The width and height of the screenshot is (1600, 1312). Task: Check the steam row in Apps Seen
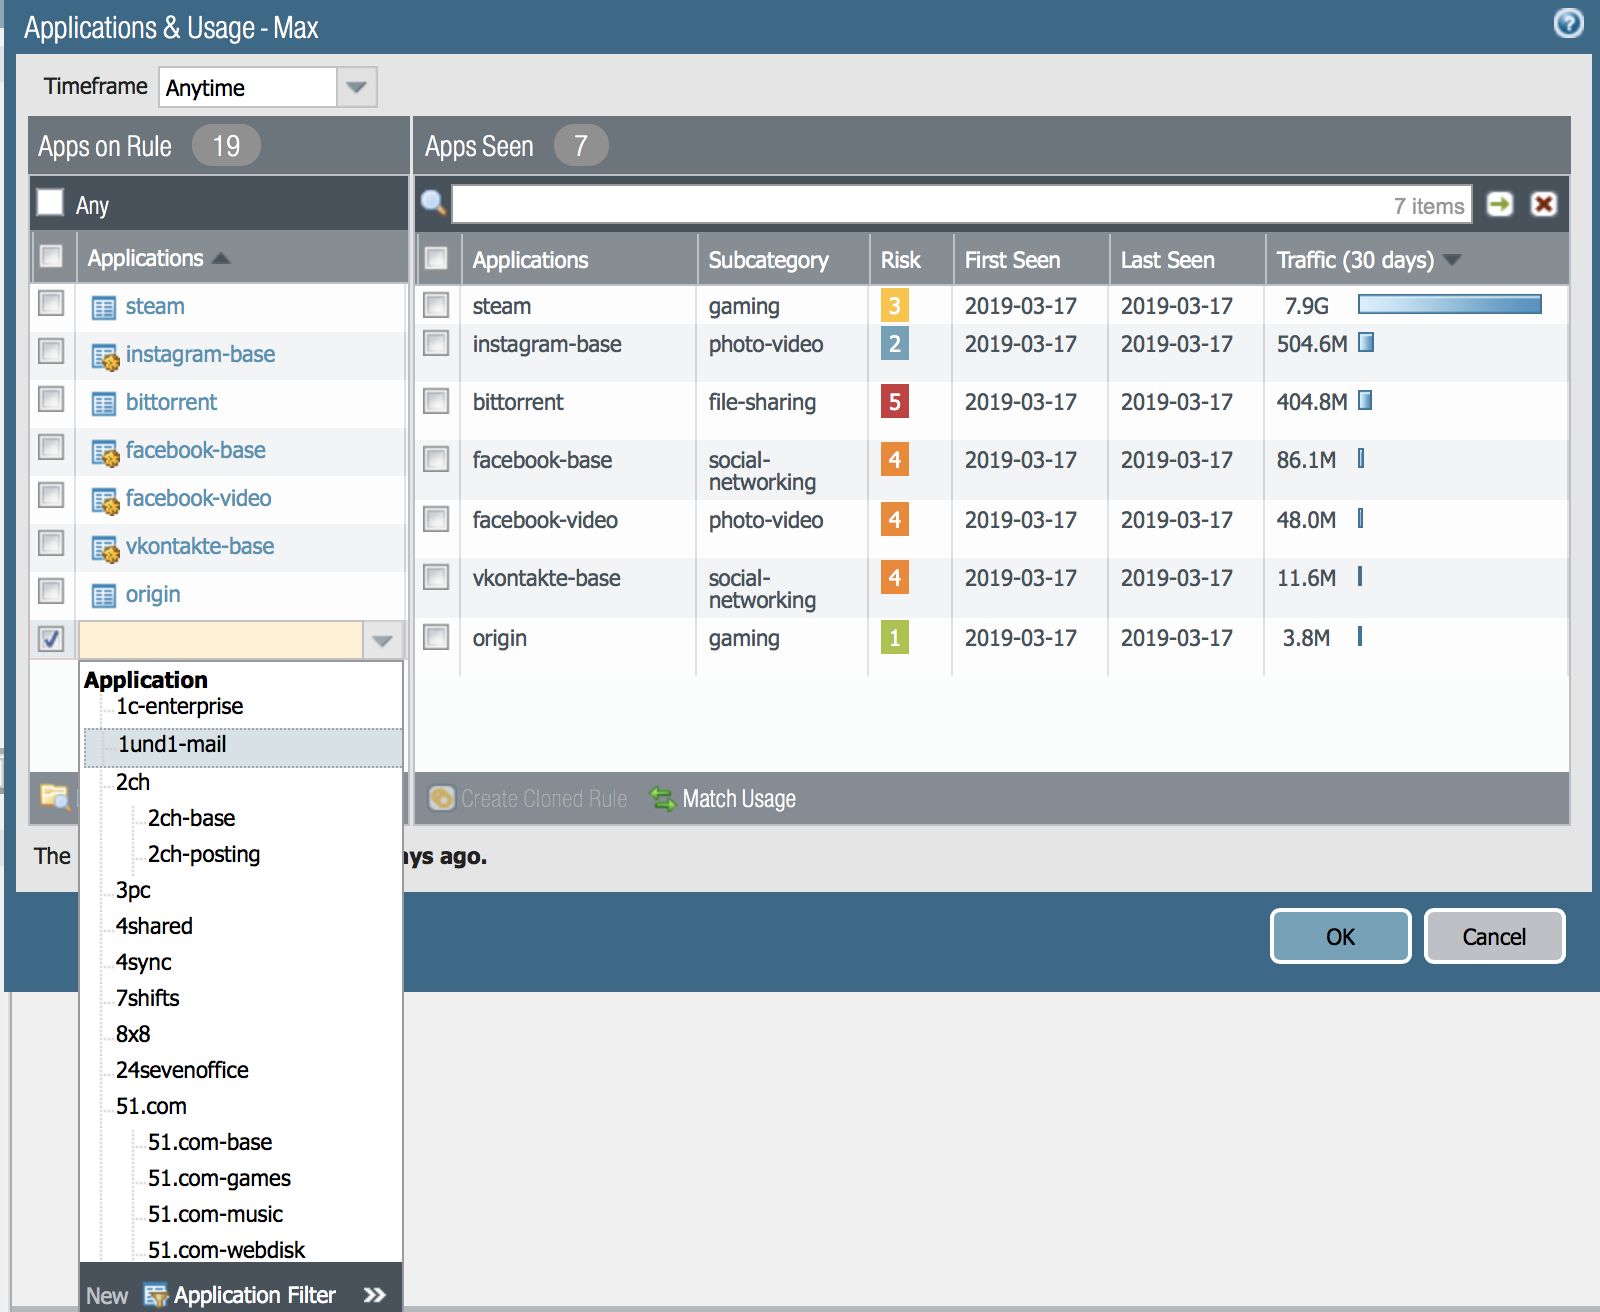[x=436, y=304]
